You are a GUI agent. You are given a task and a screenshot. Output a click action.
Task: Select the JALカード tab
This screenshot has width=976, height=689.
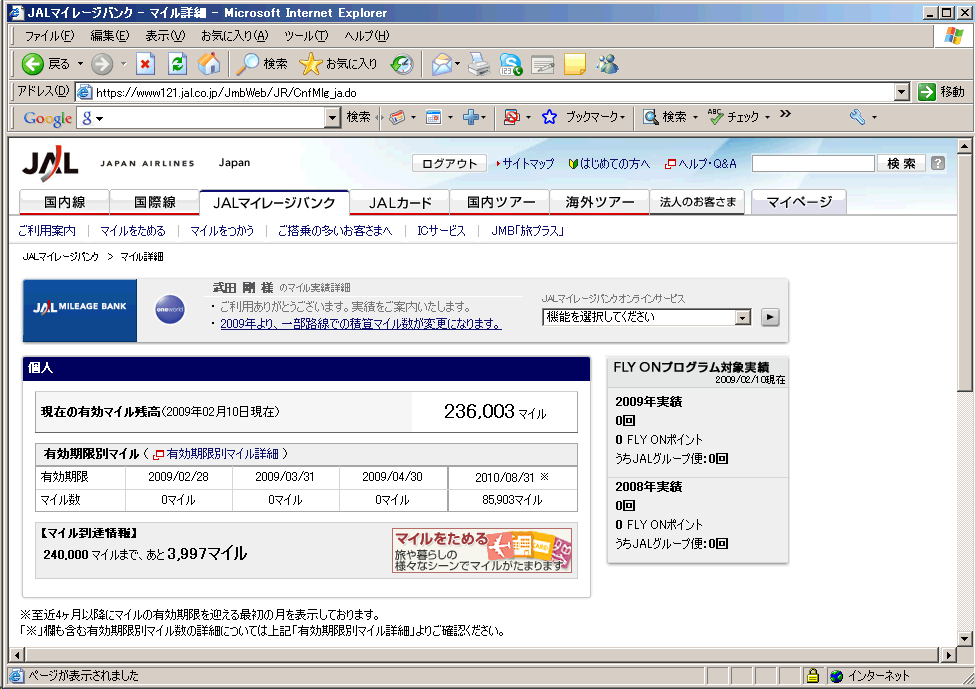click(400, 202)
